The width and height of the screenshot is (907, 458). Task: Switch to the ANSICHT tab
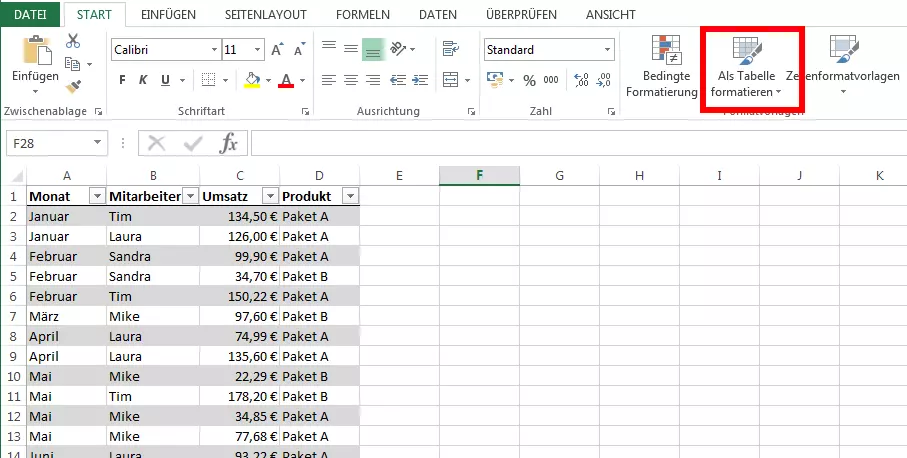611,14
